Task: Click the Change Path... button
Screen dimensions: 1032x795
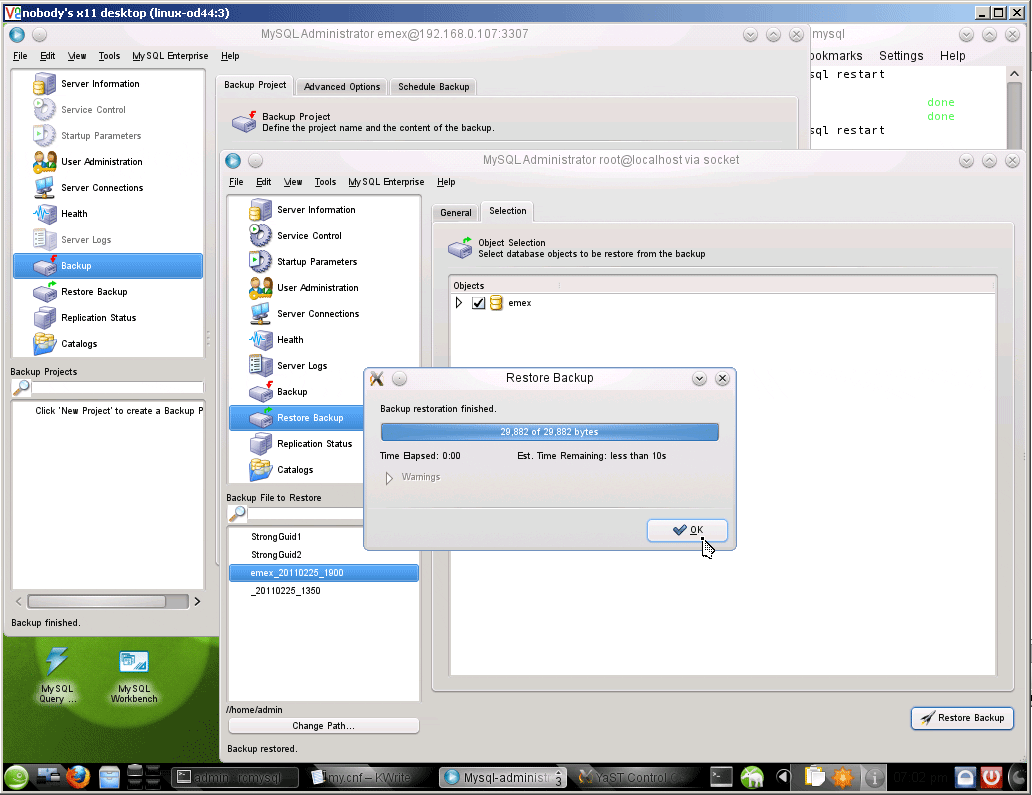Action: [x=323, y=725]
